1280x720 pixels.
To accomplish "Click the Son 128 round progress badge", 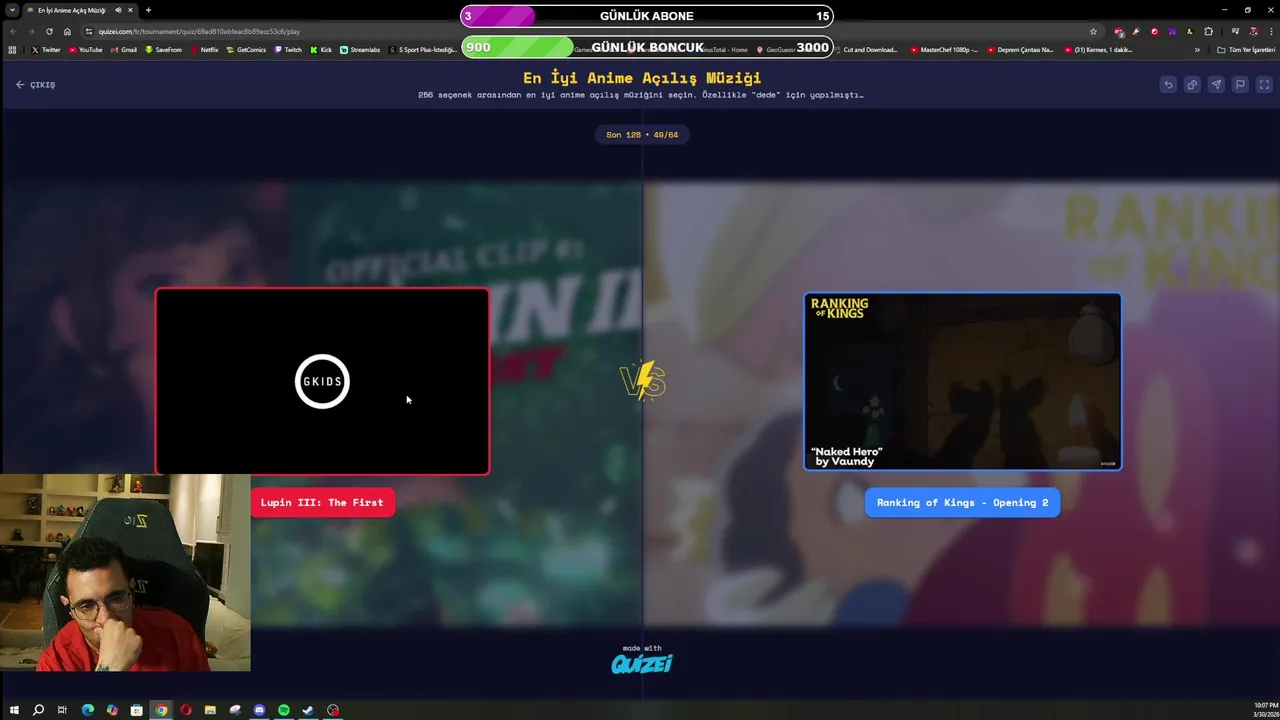I will (x=642, y=135).
